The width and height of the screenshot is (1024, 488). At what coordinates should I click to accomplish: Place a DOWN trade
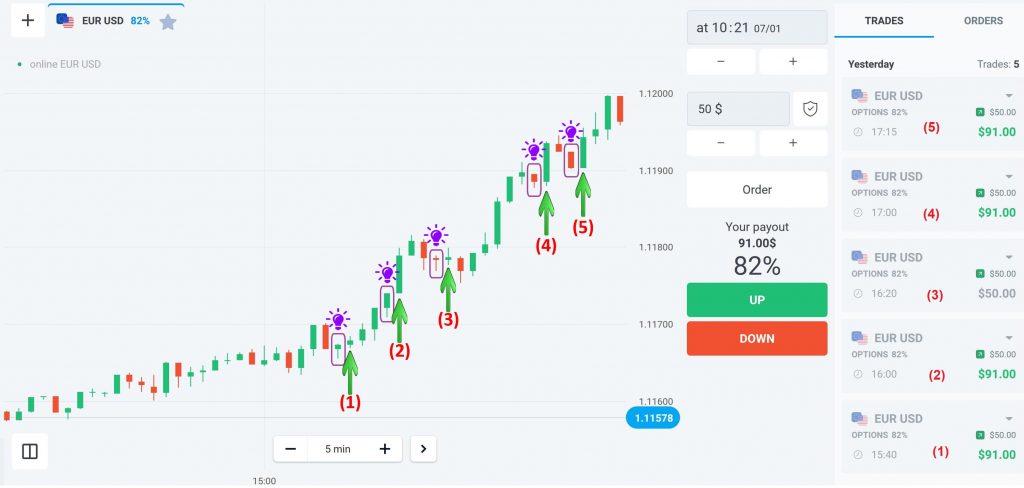tap(757, 338)
